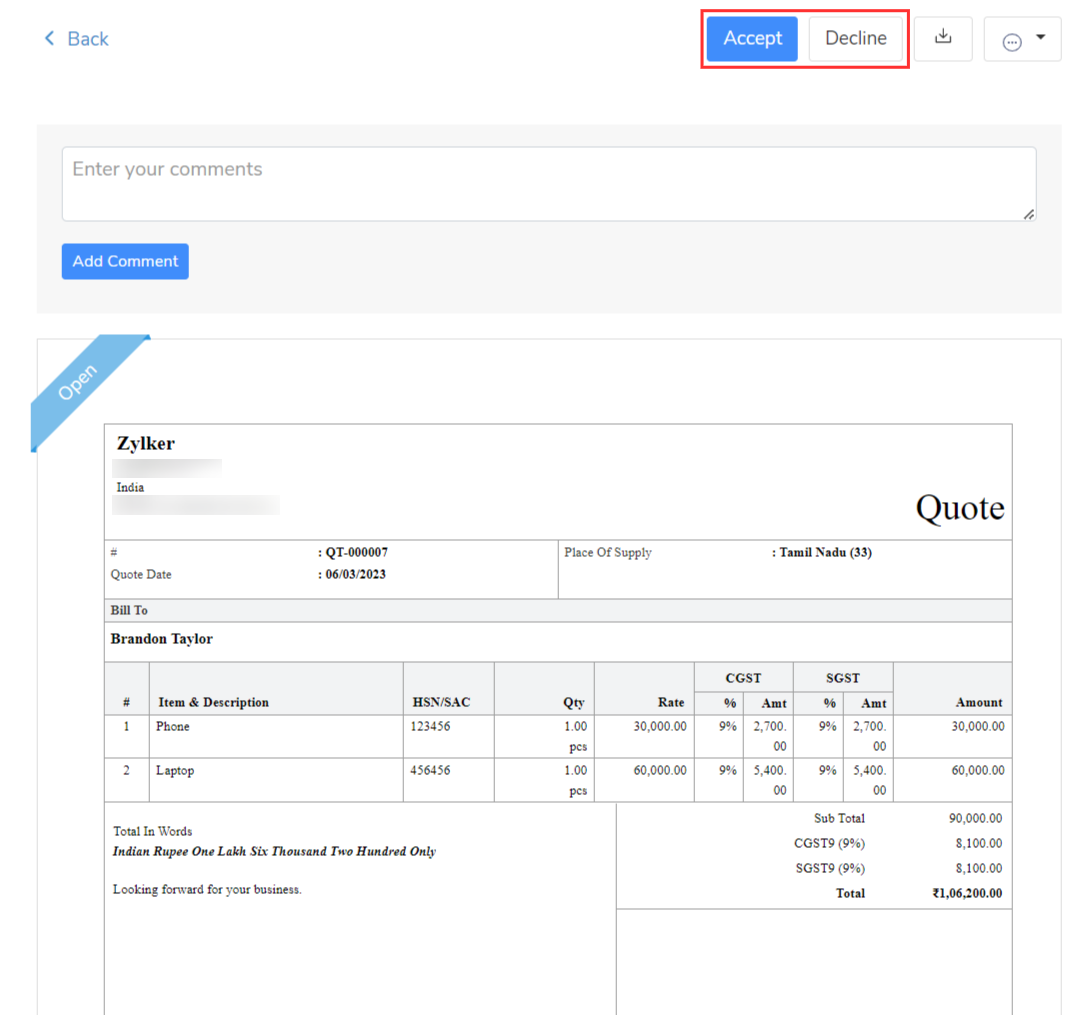Click the blue Open status ribbon
This screenshot has width=1080, height=1015.
[x=79, y=384]
